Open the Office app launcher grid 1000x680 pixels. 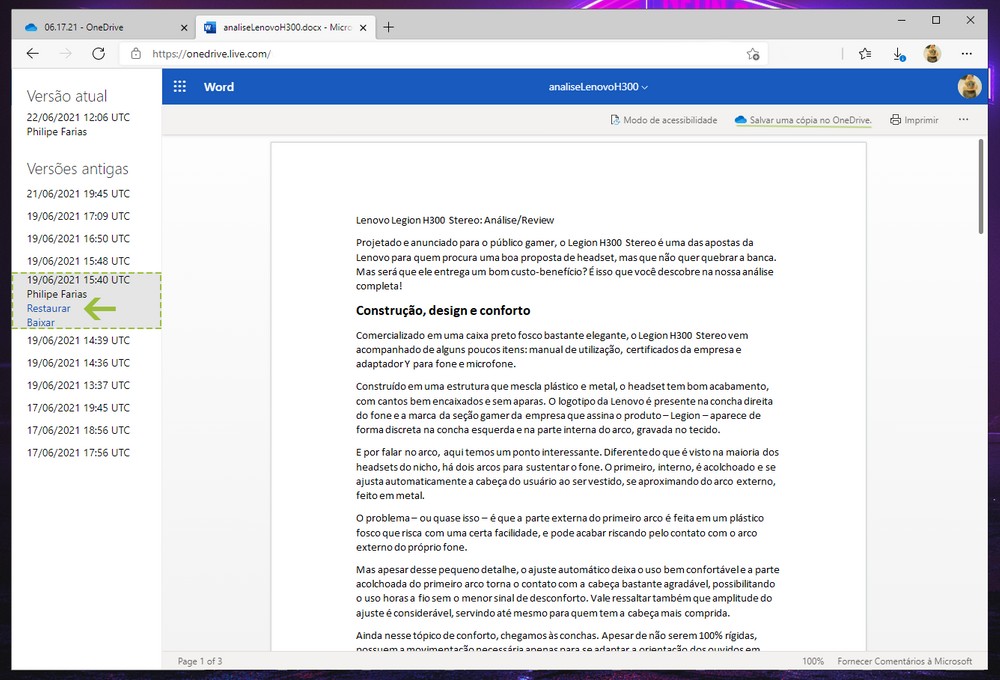tap(180, 87)
